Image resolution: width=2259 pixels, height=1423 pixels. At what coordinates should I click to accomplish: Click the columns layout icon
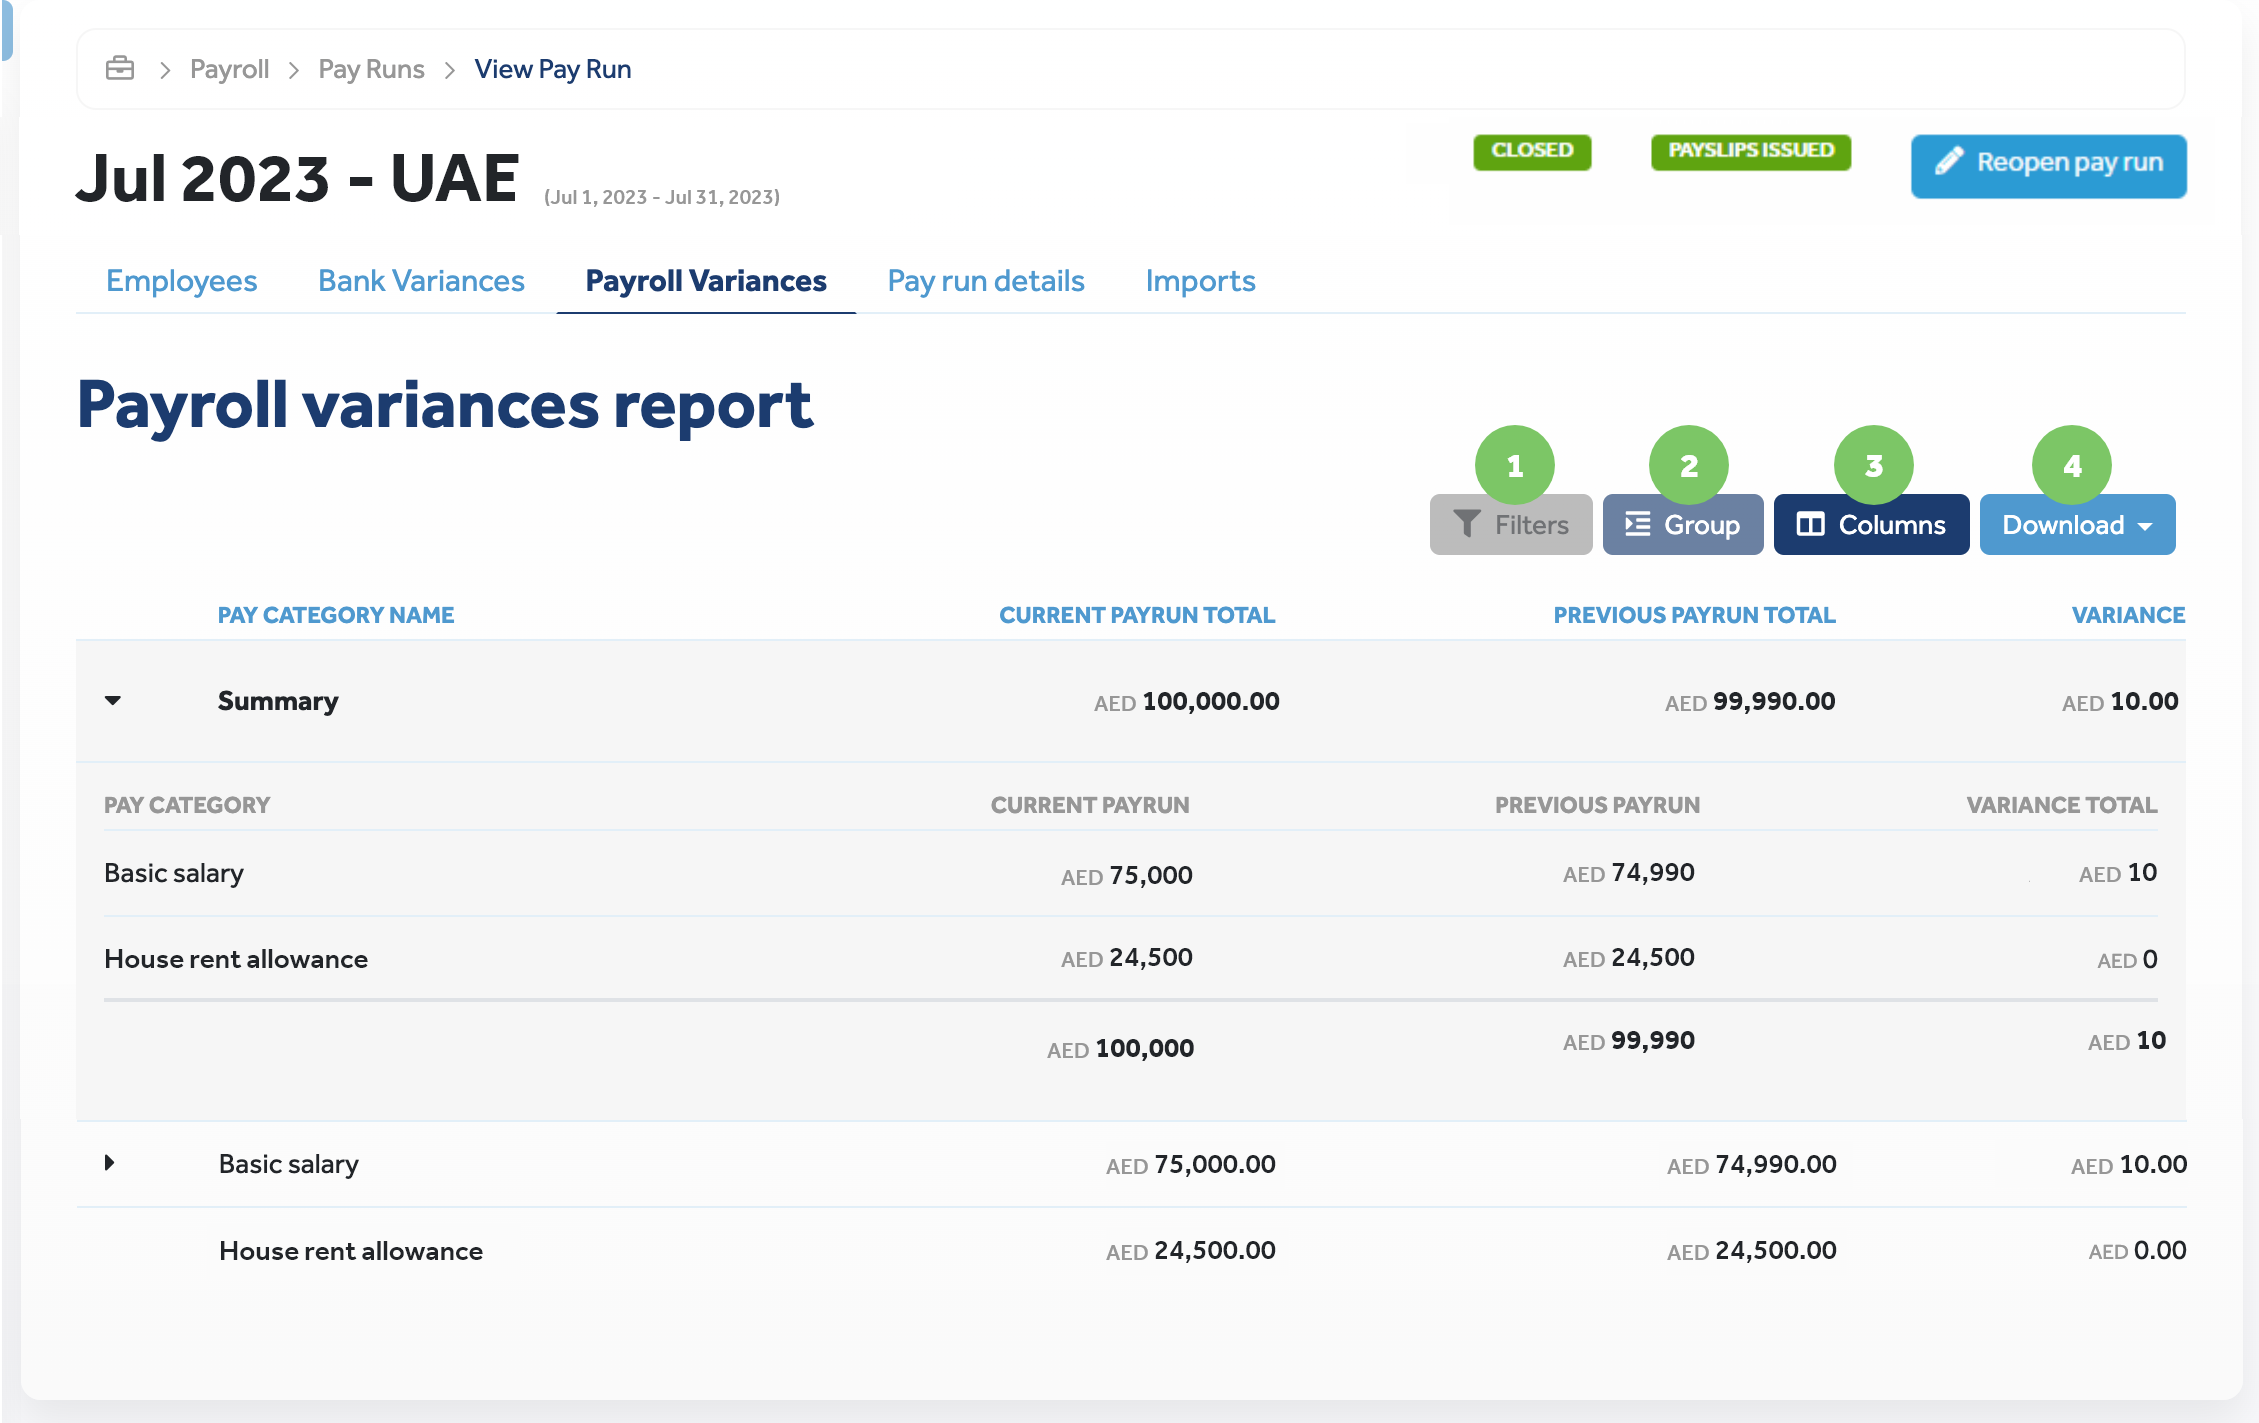click(1810, 524)
